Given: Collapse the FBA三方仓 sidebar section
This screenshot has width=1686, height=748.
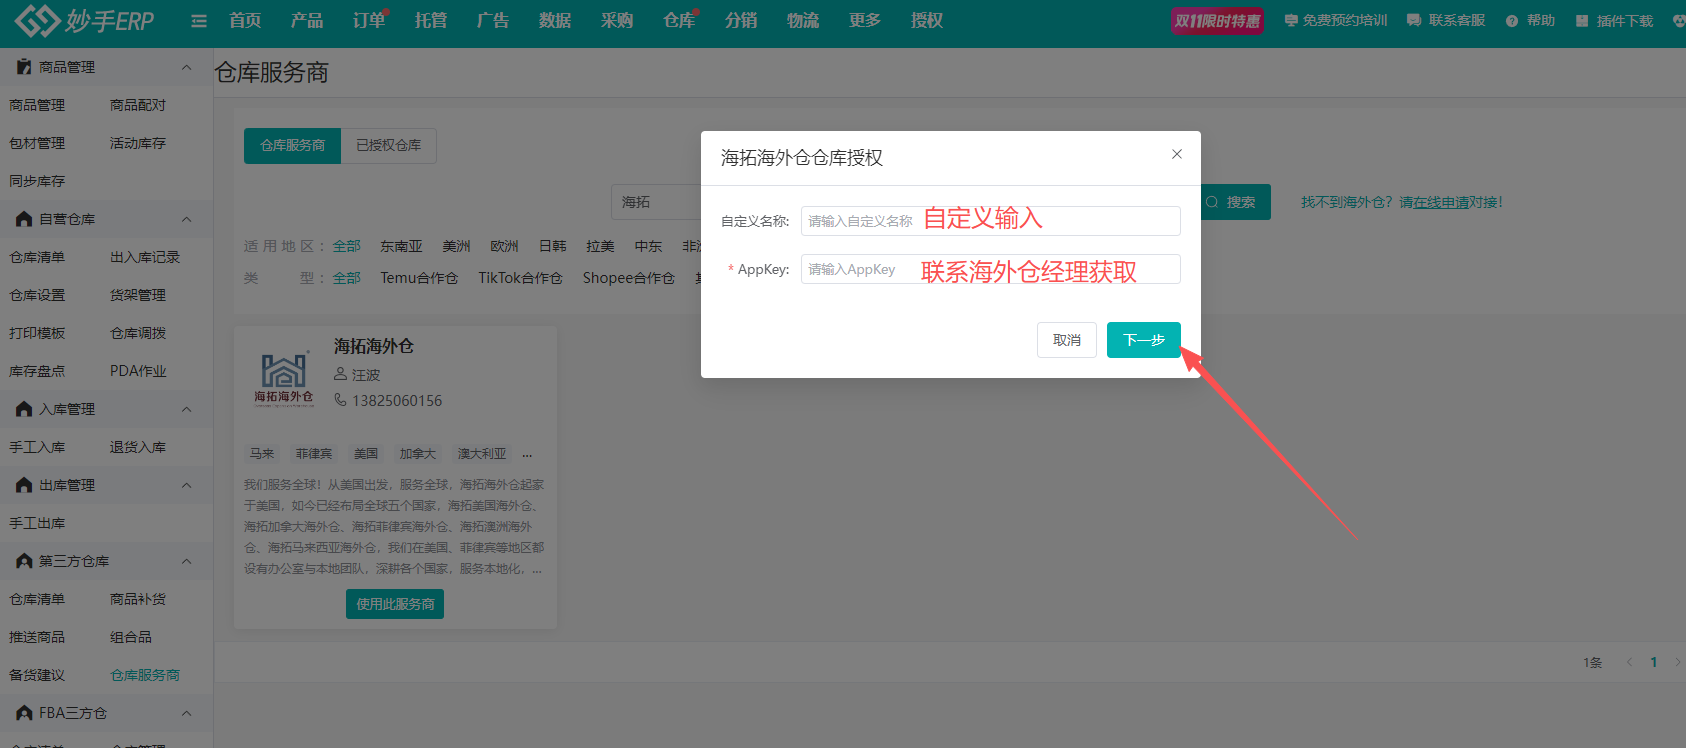Looking at the screenshot, I should pyautogui.click(x=186, y=713).
